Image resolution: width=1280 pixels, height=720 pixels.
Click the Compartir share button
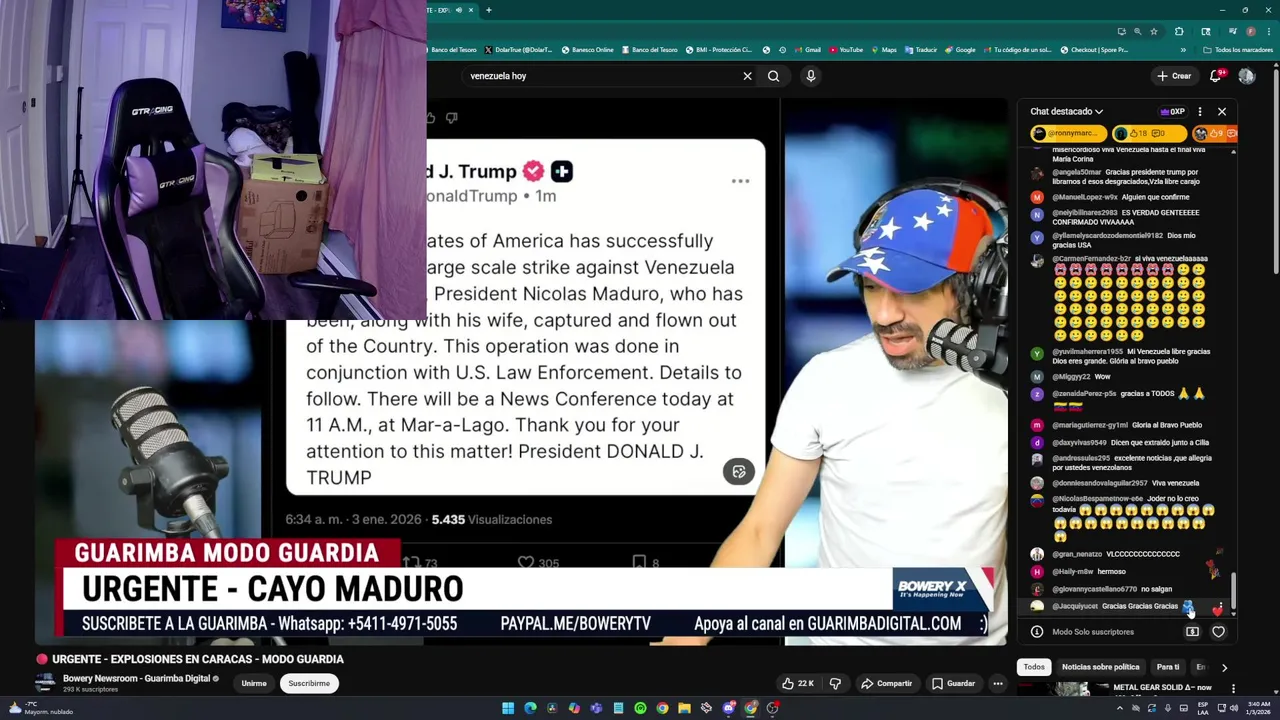coord(887,684)
